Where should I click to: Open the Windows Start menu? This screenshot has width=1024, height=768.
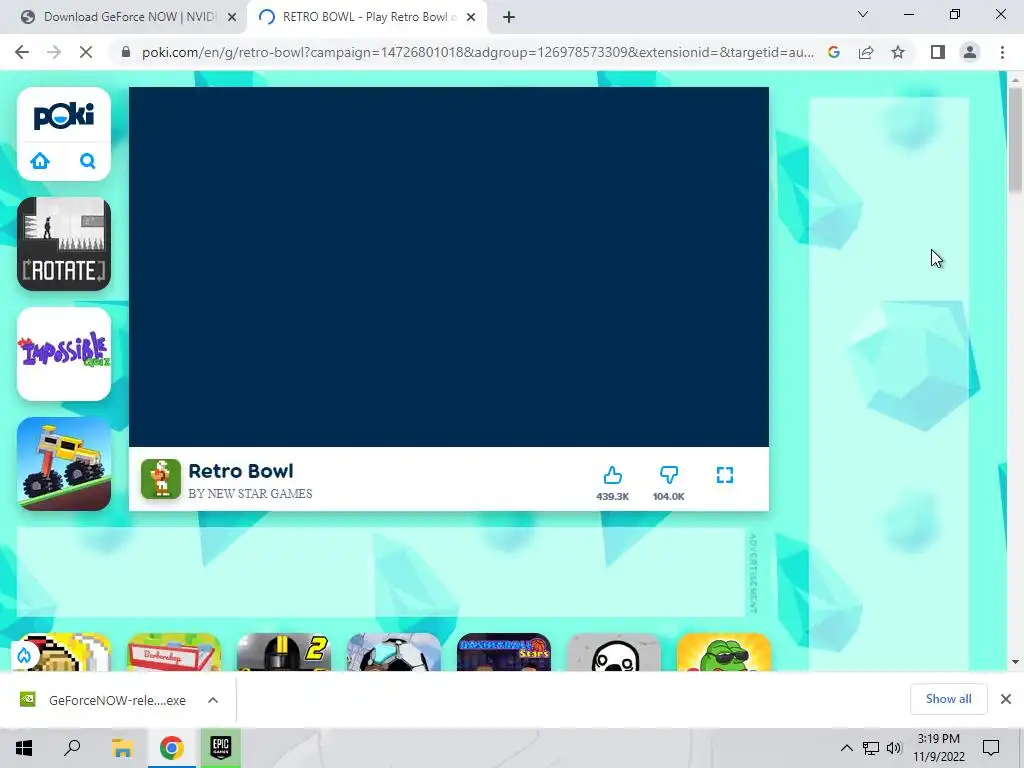tap(24, 748)
